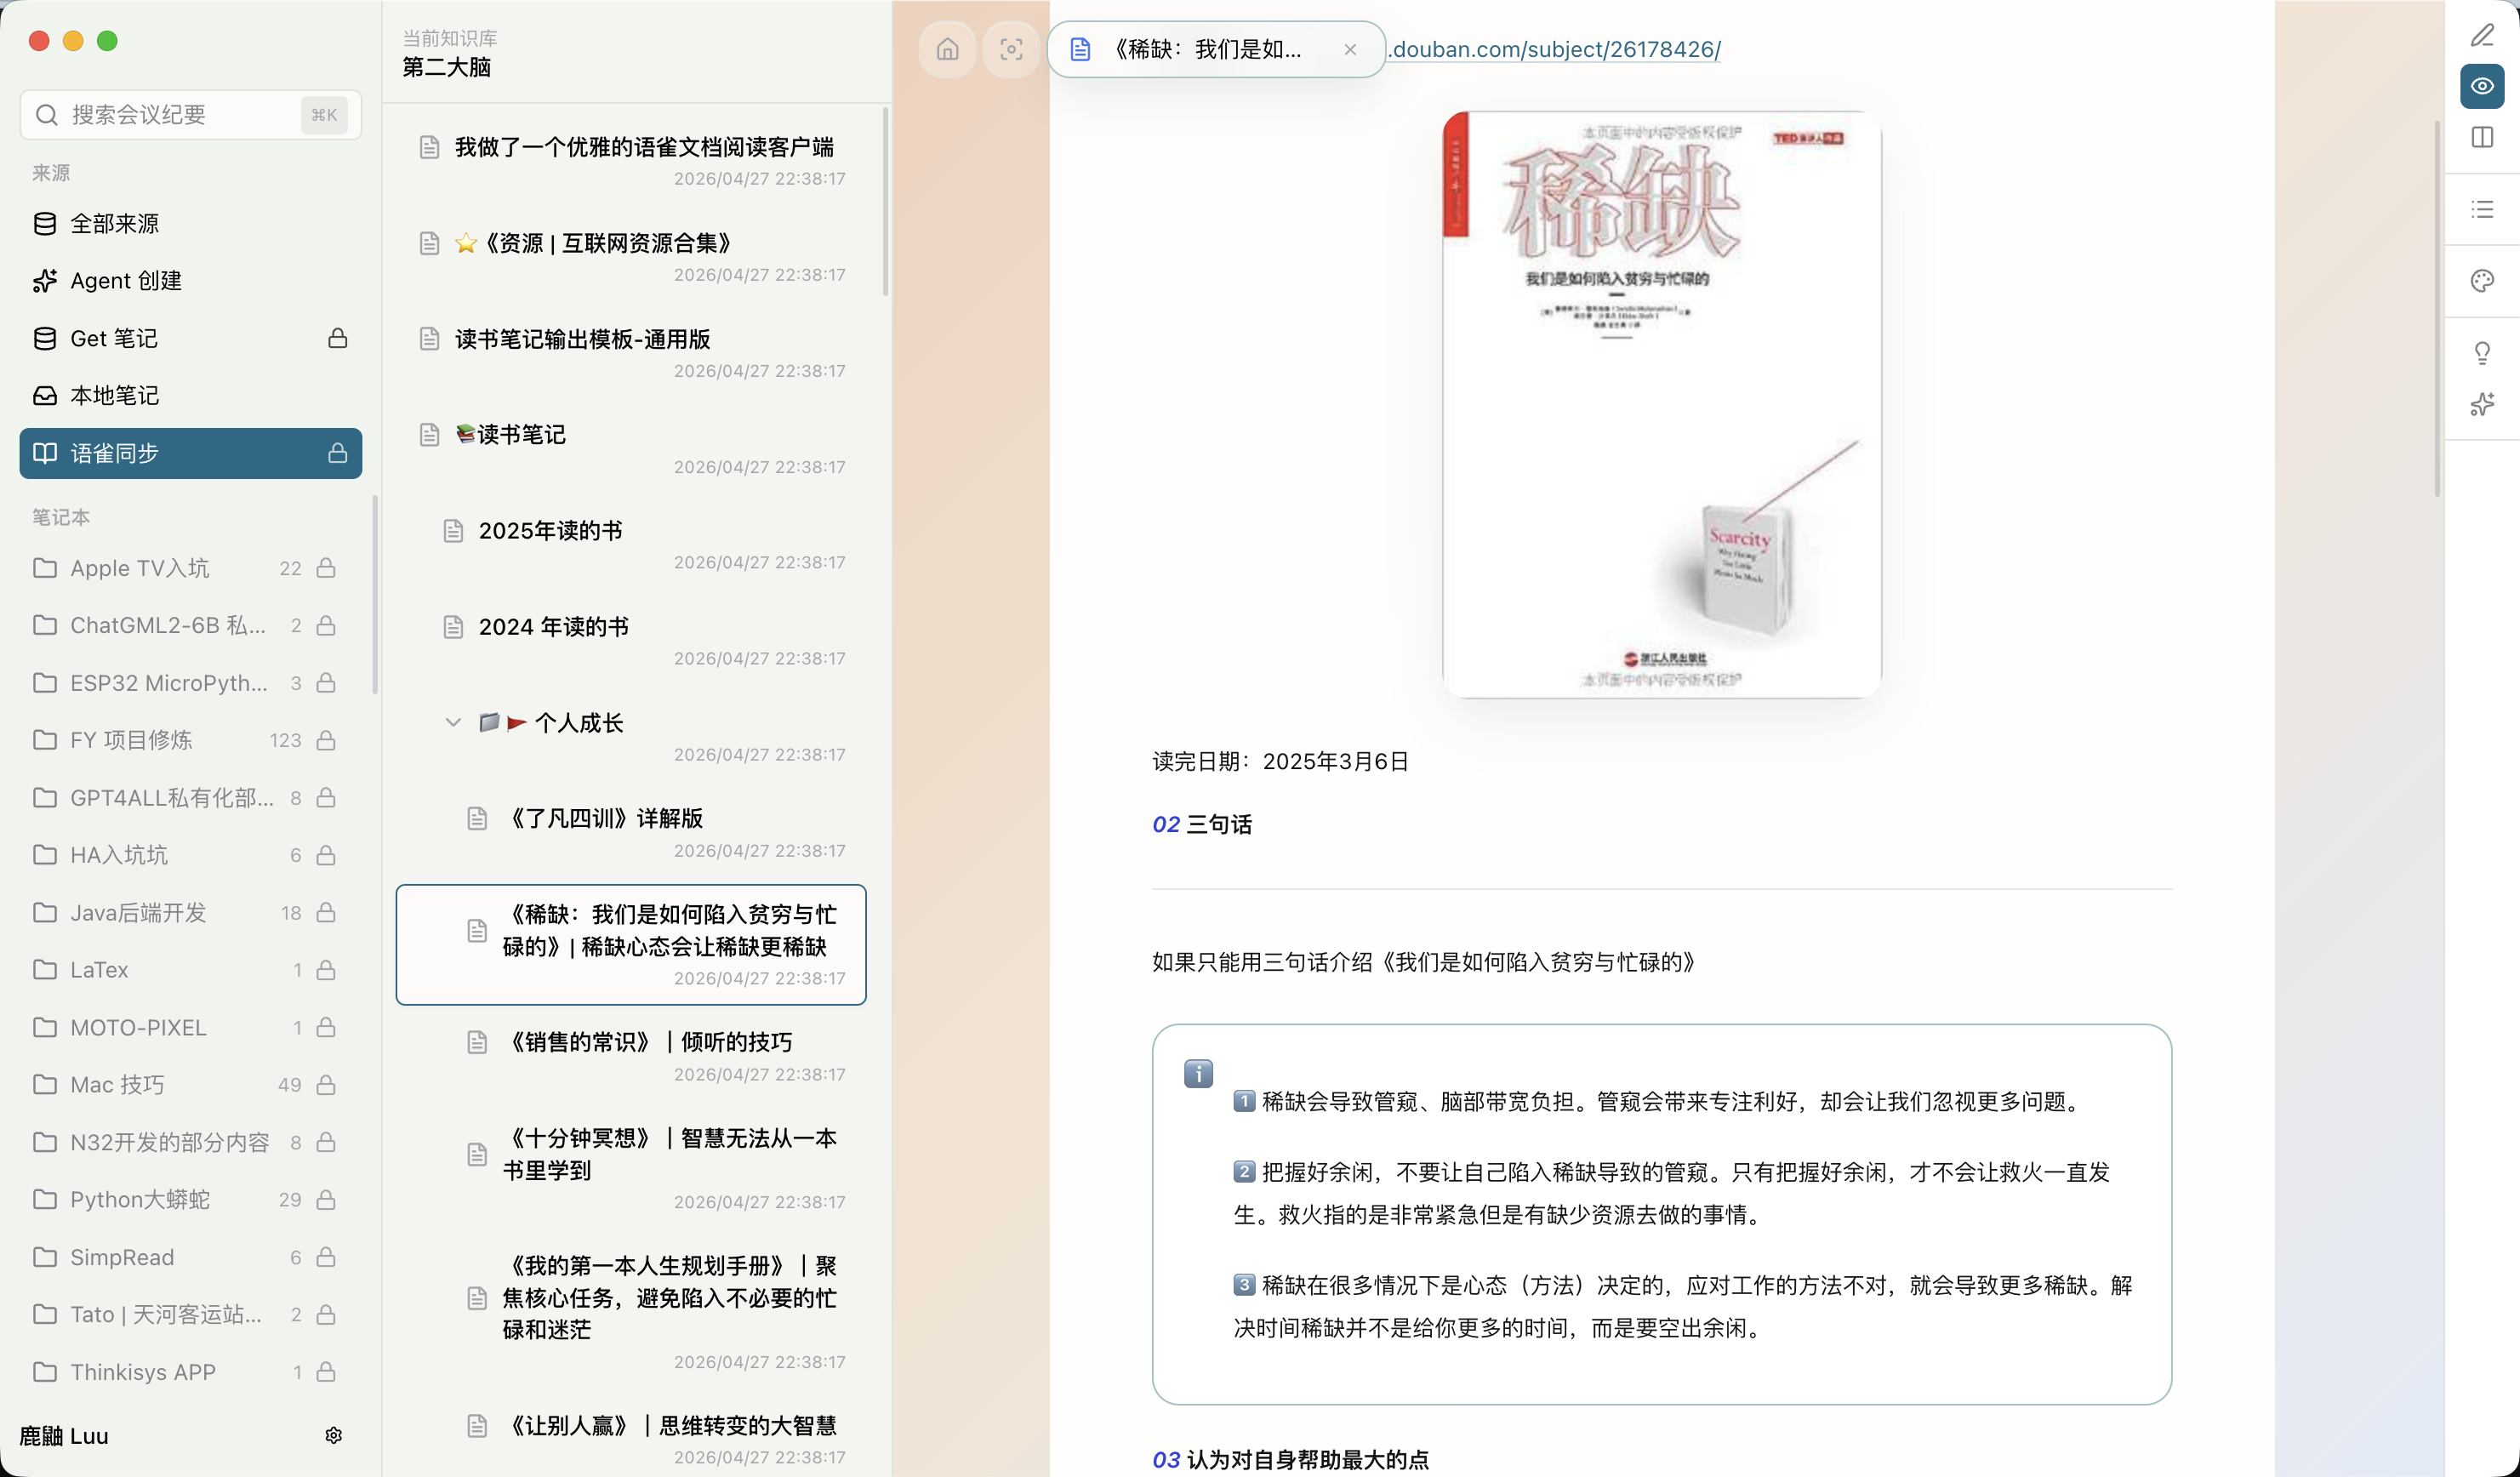Click the lock icon on Apple TV入坑
This screenshot has height=1477, width=2520.
(x=326, y=568)
